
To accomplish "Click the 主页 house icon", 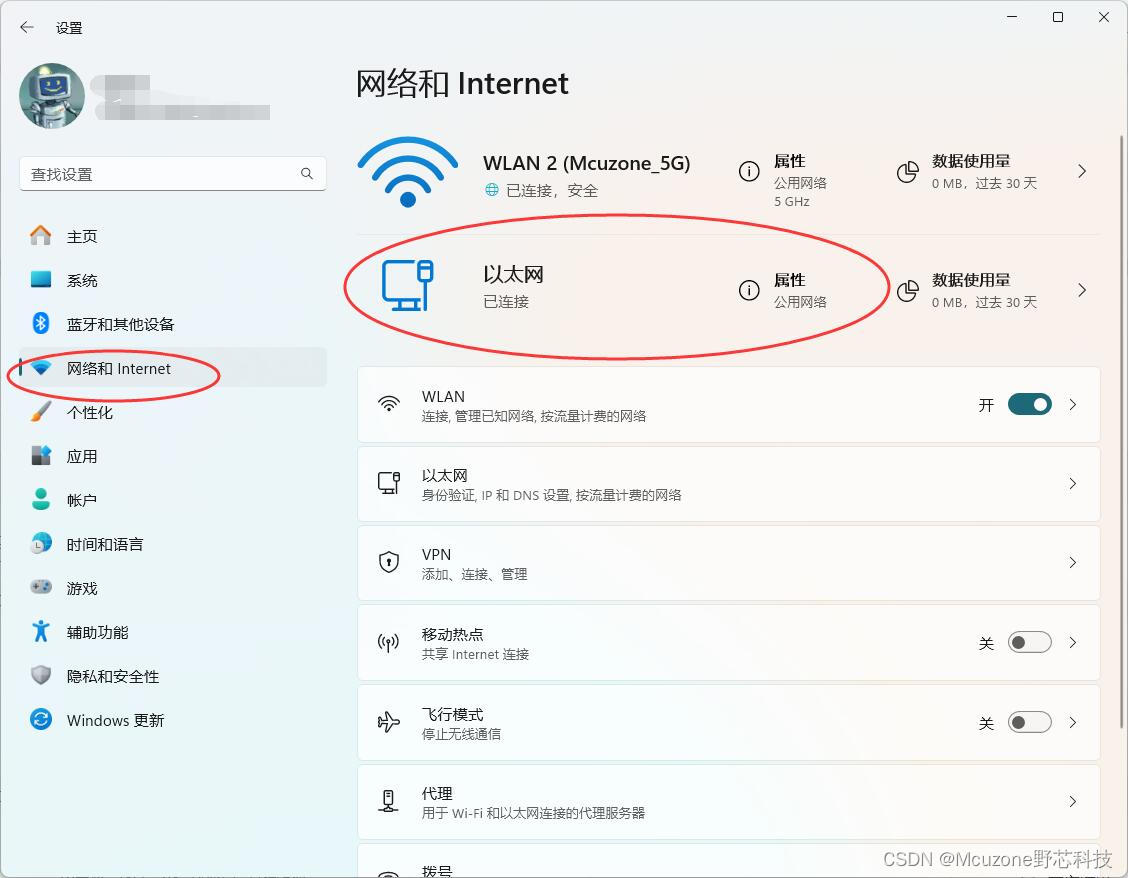I will (41, 235).
